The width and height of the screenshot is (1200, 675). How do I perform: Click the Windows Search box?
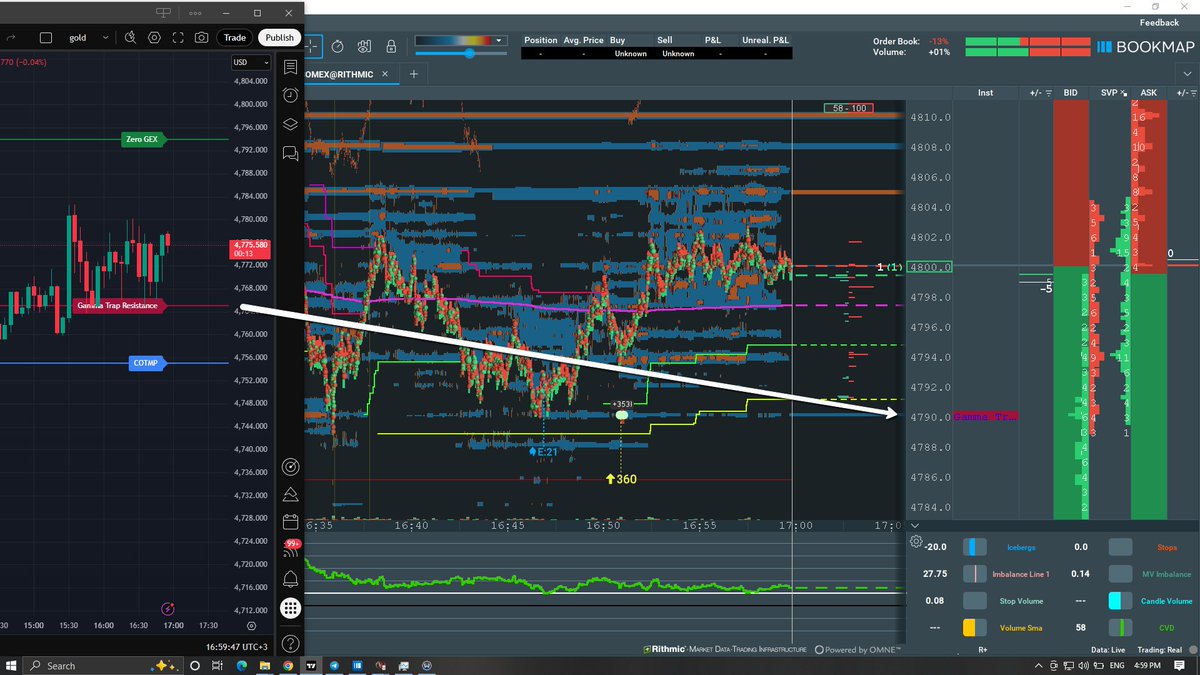tap(104, 665)
